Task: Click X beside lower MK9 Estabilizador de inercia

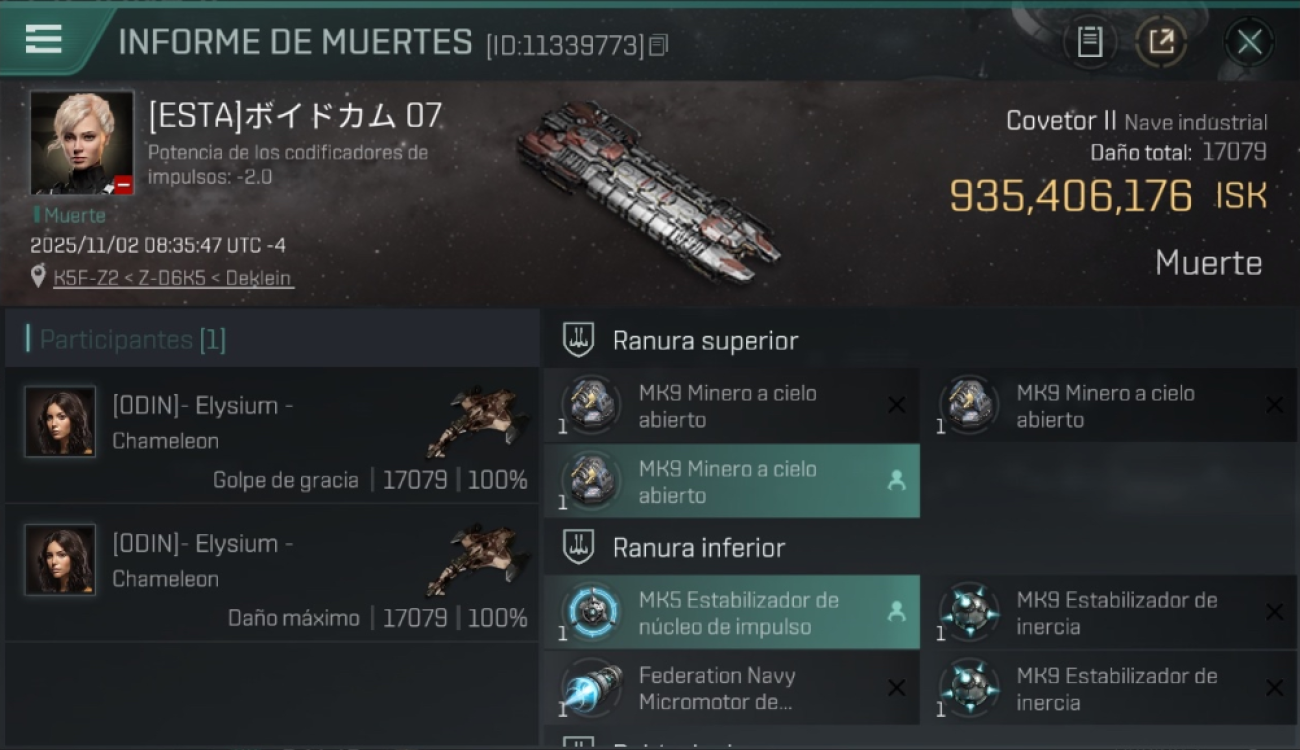Action: coord(1274,688)
